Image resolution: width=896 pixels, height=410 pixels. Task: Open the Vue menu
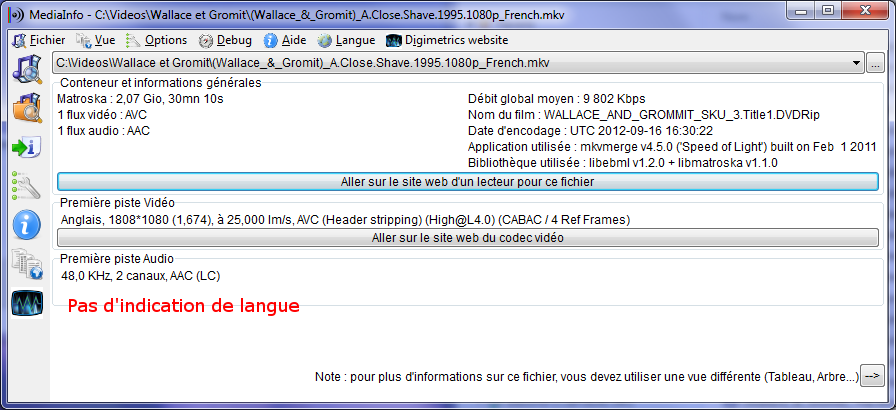pos(96,40)
